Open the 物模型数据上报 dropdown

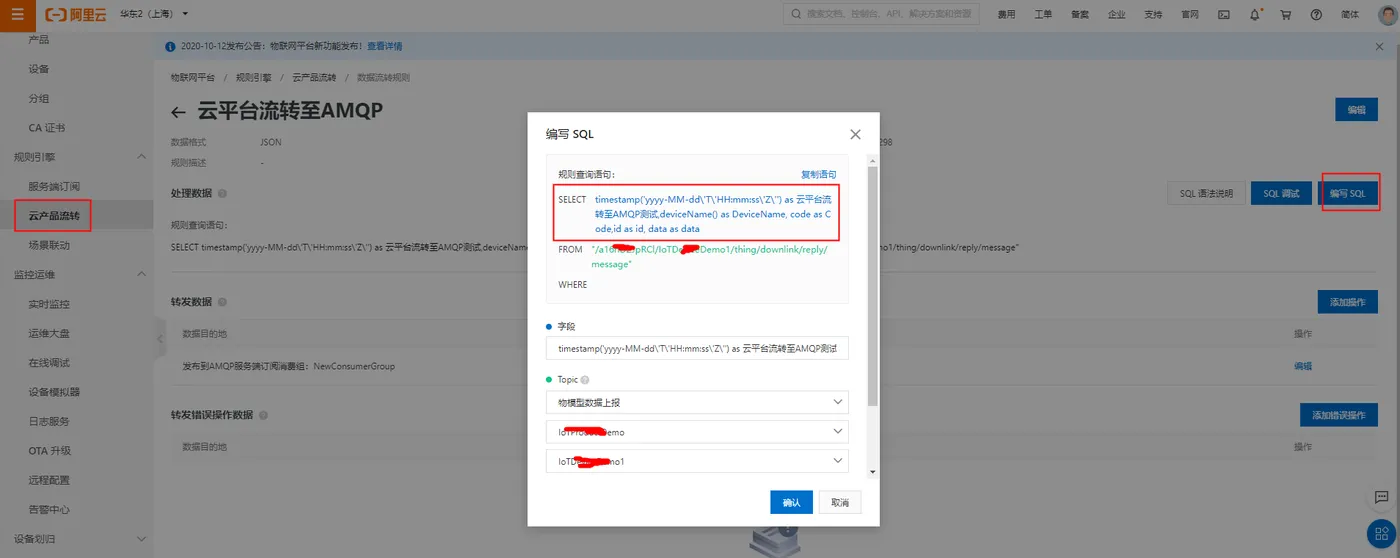pyautogui.click(x=697, y=402)
